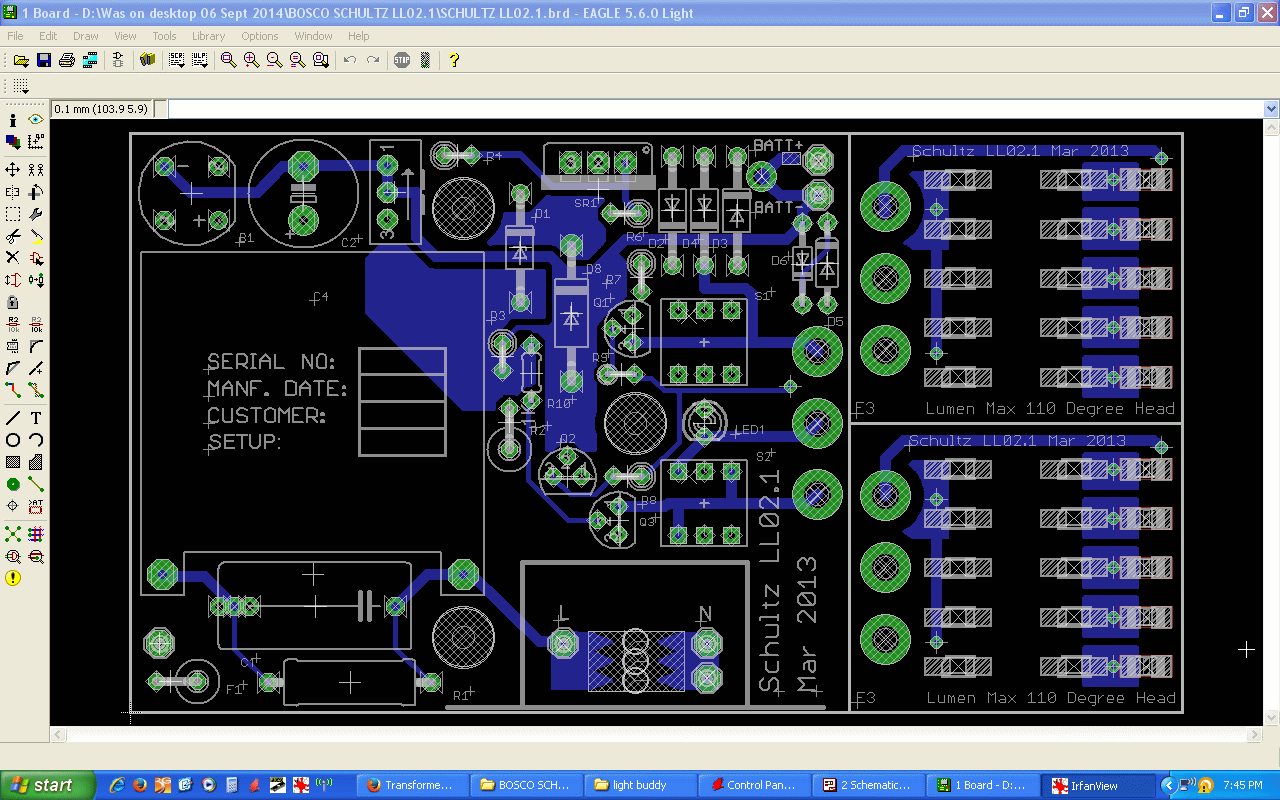Select the Cut (scissors) tool

click(x=13, y=236)
